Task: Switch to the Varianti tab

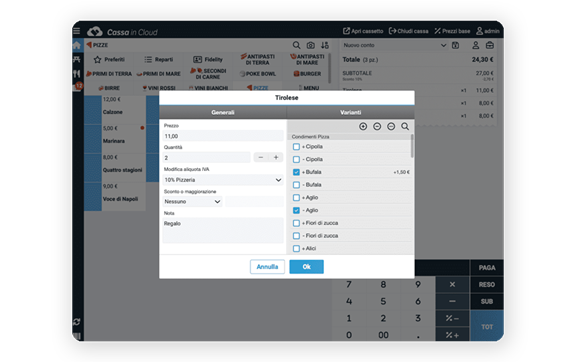Action: point(350,112)
